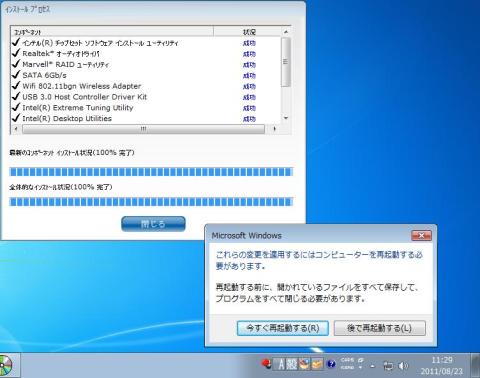Click 成功 status for Realtek audio driver

[x=249, y=54]
